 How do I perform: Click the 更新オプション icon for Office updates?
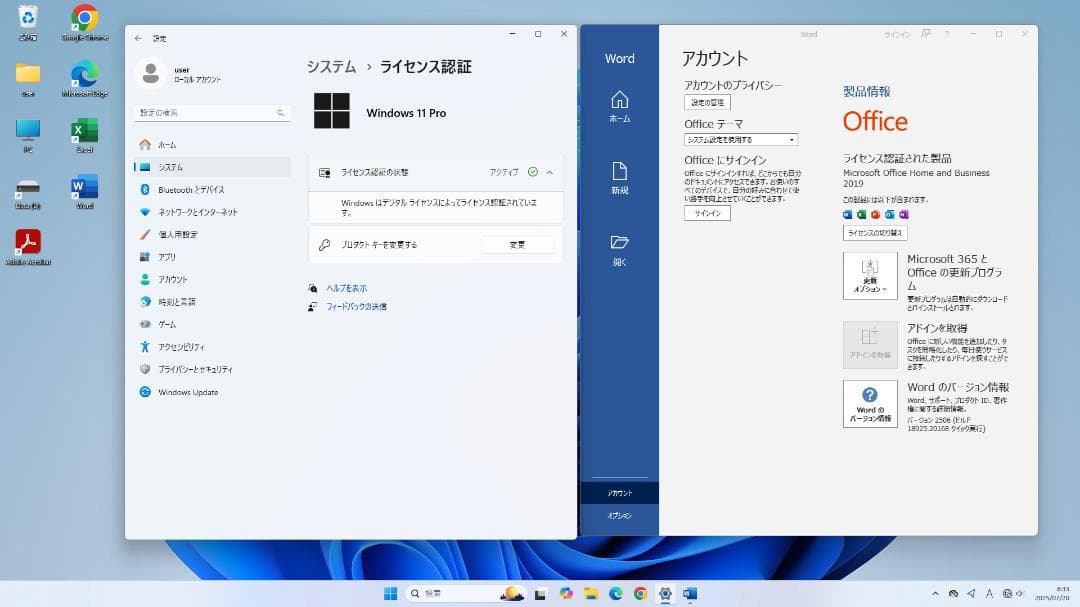click(x=869, y=275)
